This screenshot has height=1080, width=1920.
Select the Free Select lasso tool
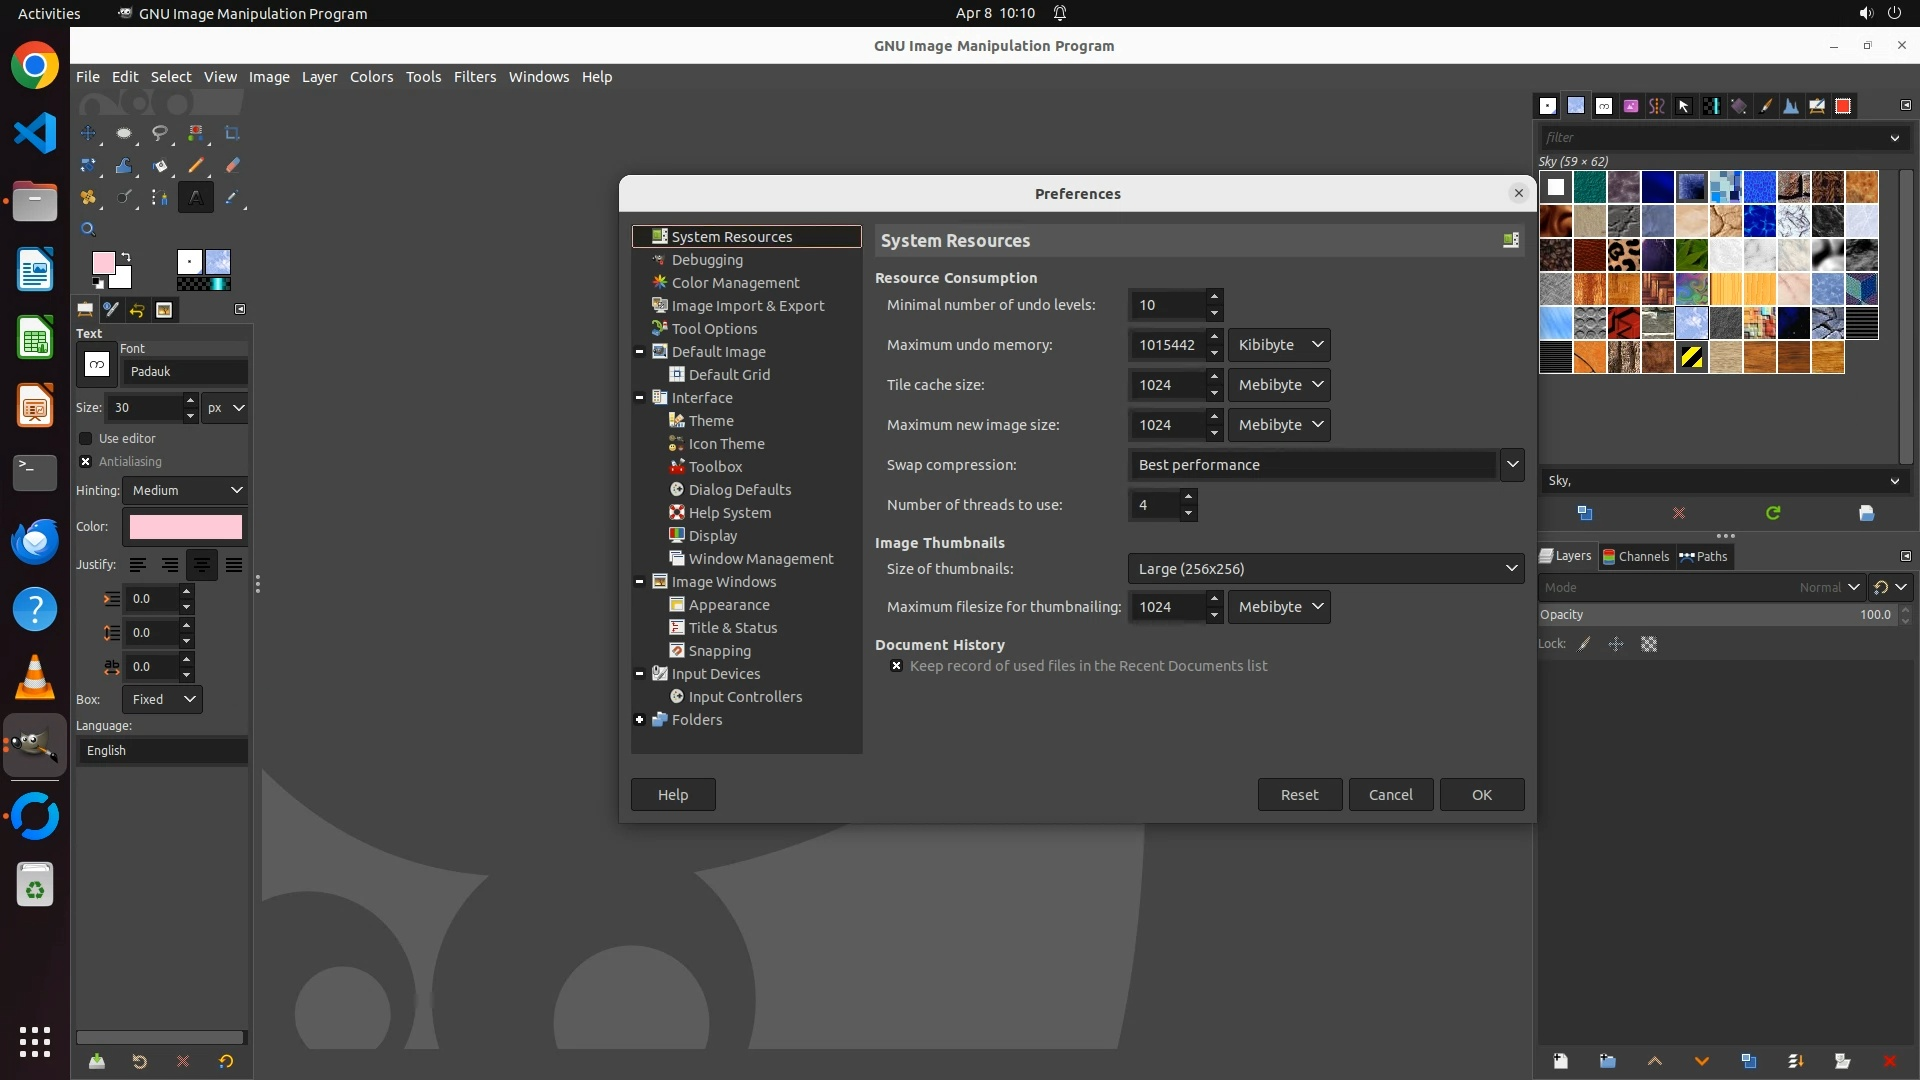[160, 133]
